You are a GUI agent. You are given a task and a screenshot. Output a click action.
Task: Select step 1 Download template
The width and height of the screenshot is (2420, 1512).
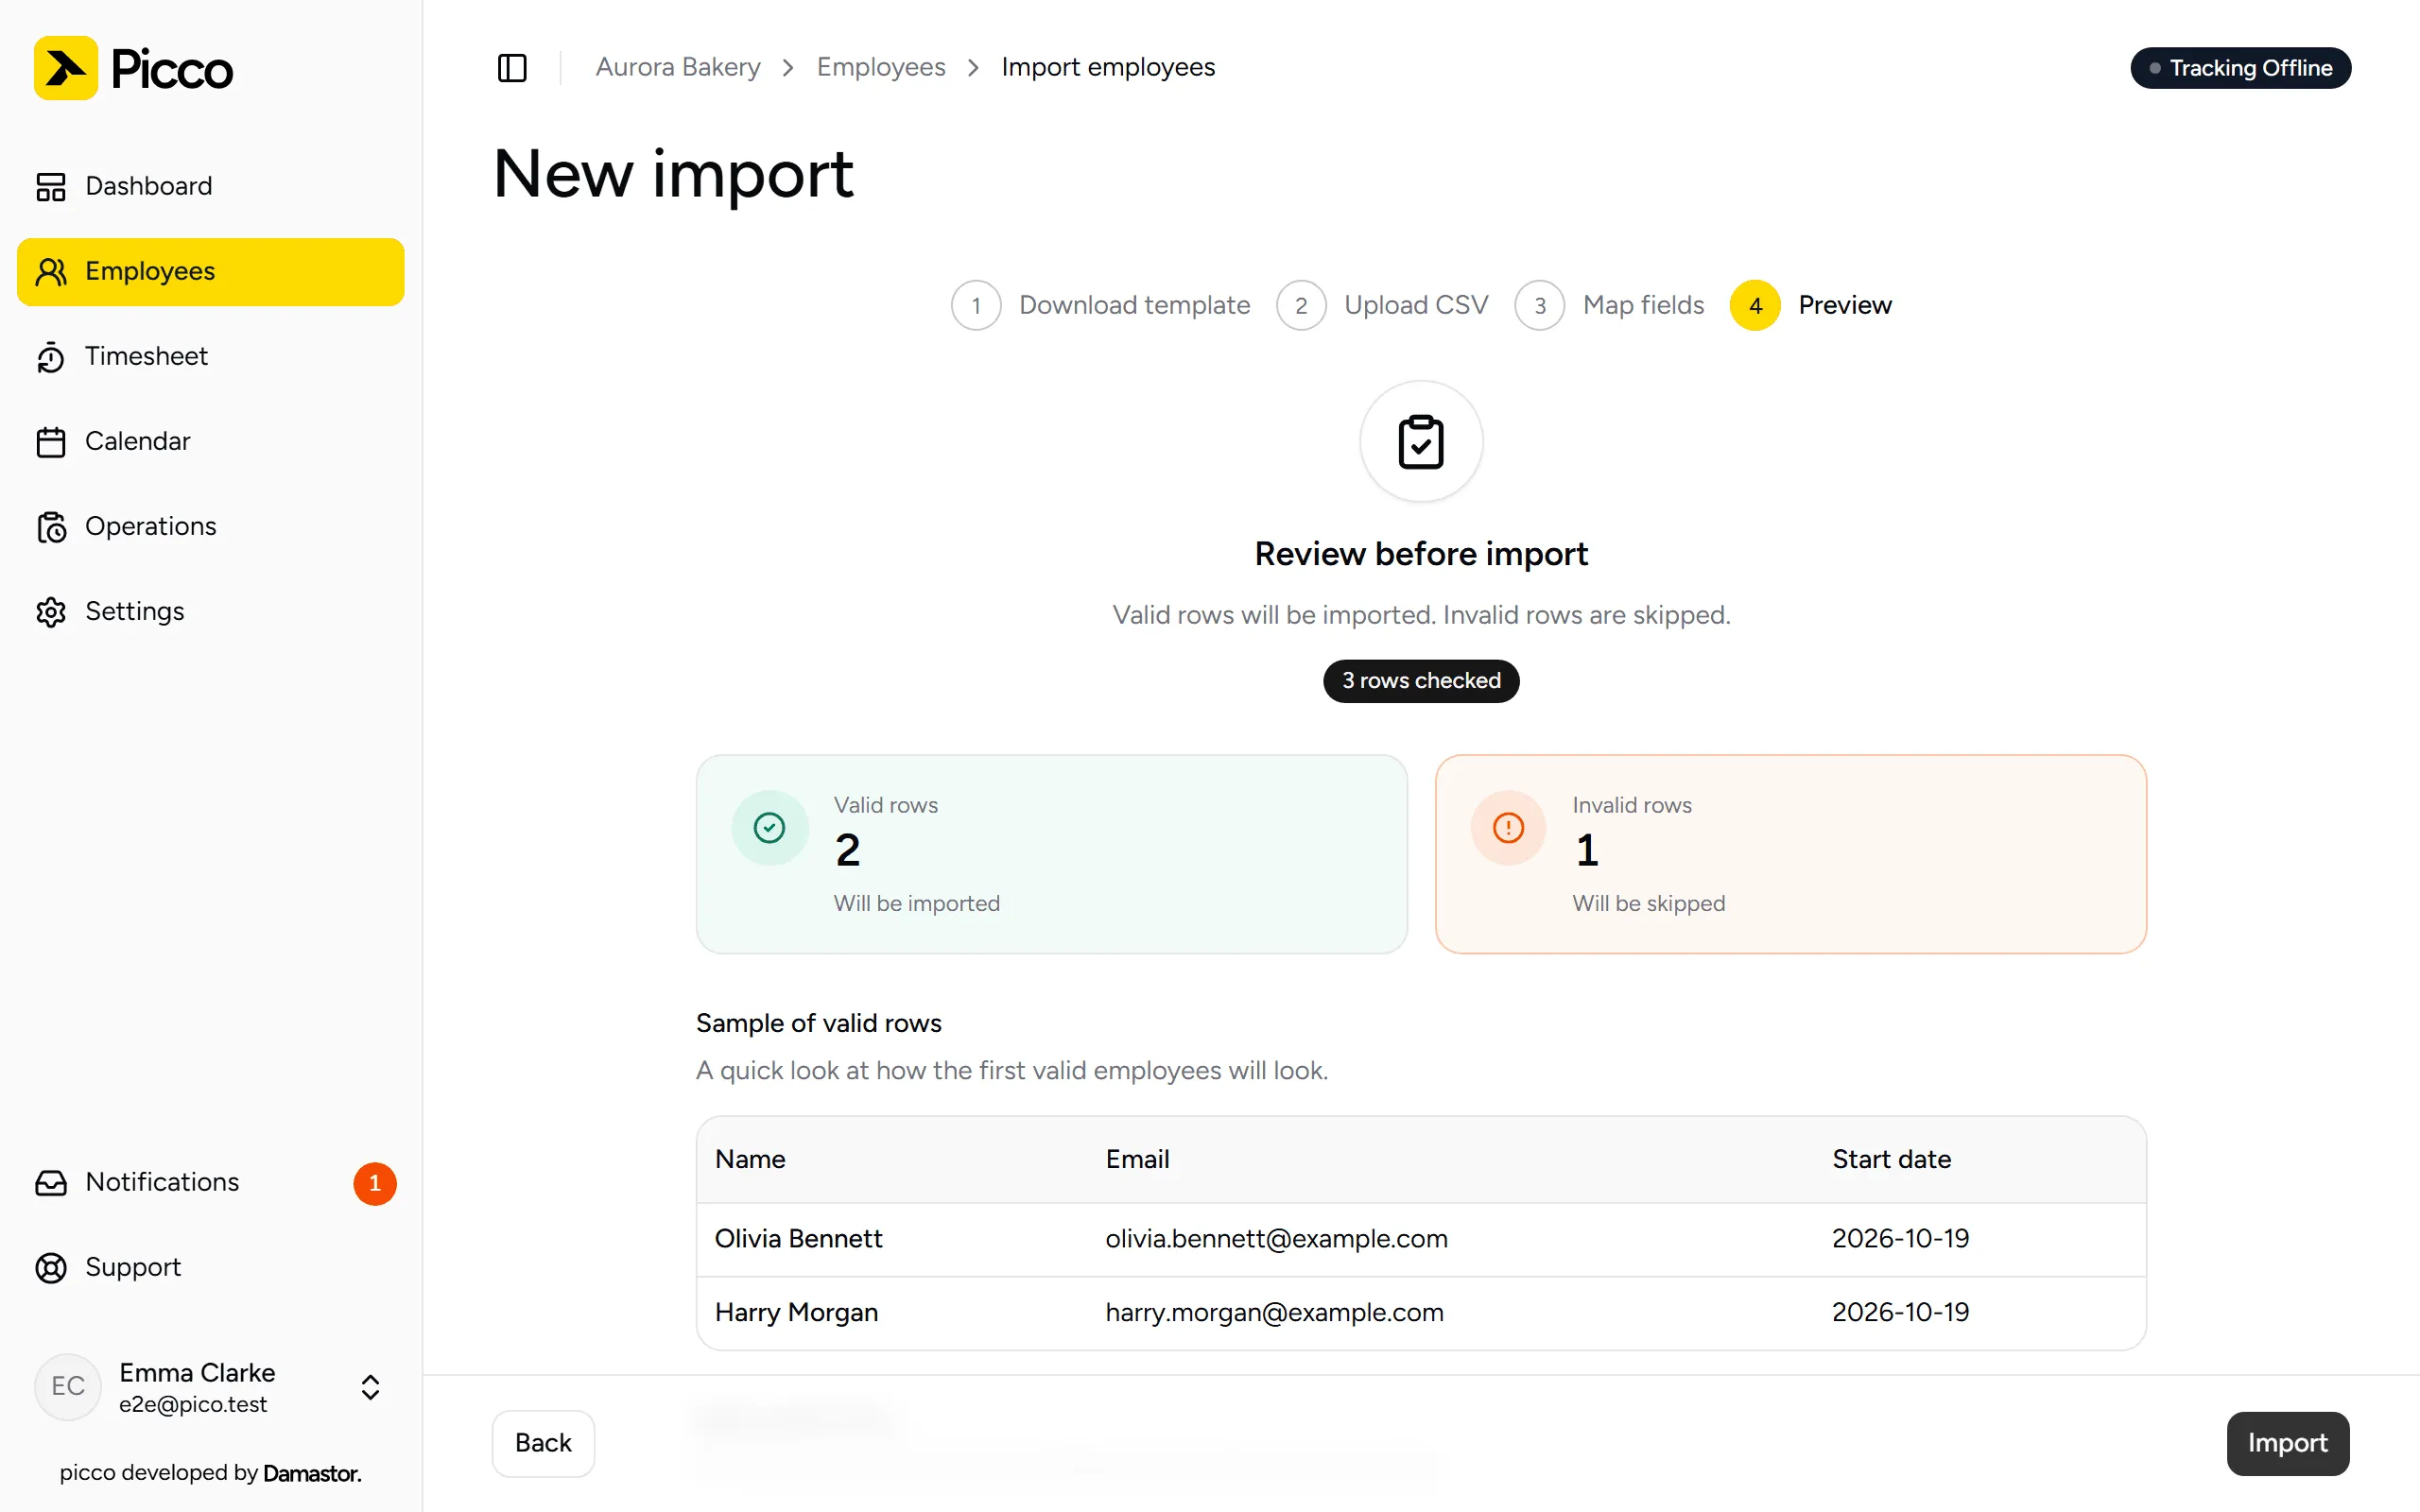(1101, 305)
